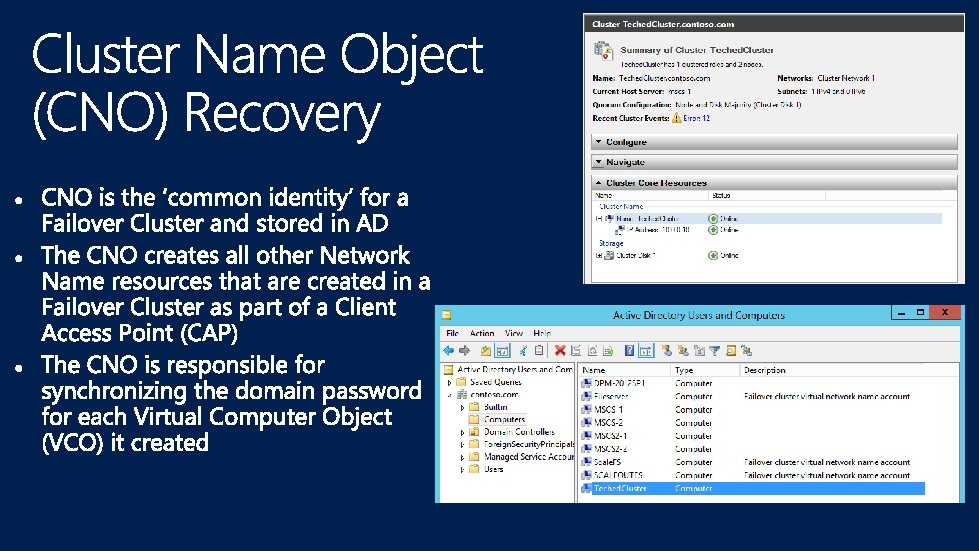979x551 pixels.
Task: Expand the Builtin folder node
Action: point(462,407)
